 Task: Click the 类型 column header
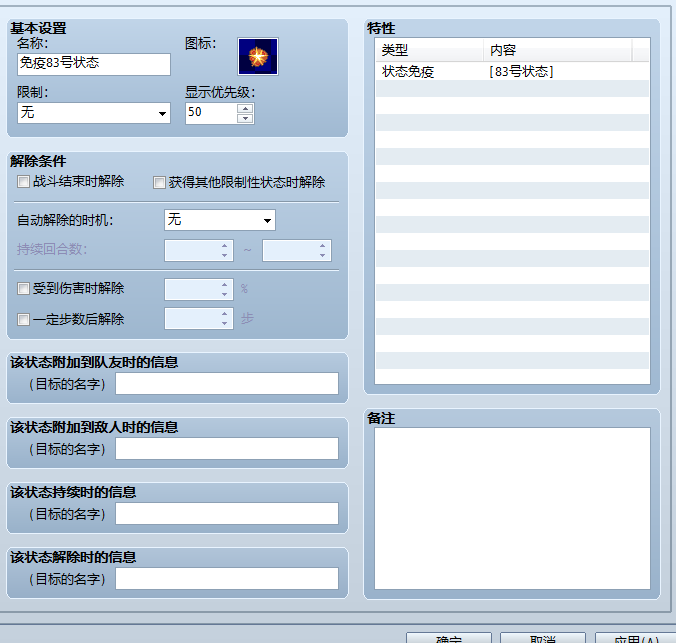[x=429, y=50]
